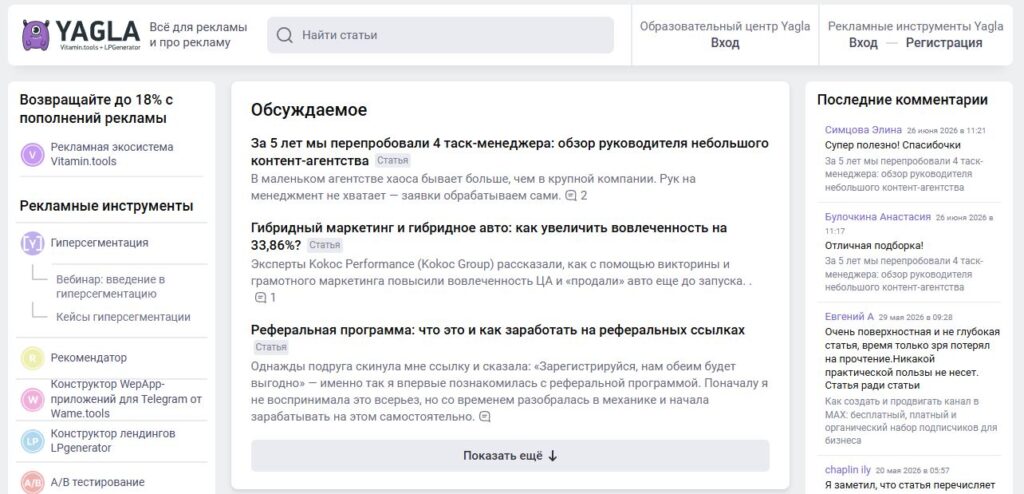Click the YAGLA wordmark text
Viewport: 1024px width, 494px height.
[98, 31]
